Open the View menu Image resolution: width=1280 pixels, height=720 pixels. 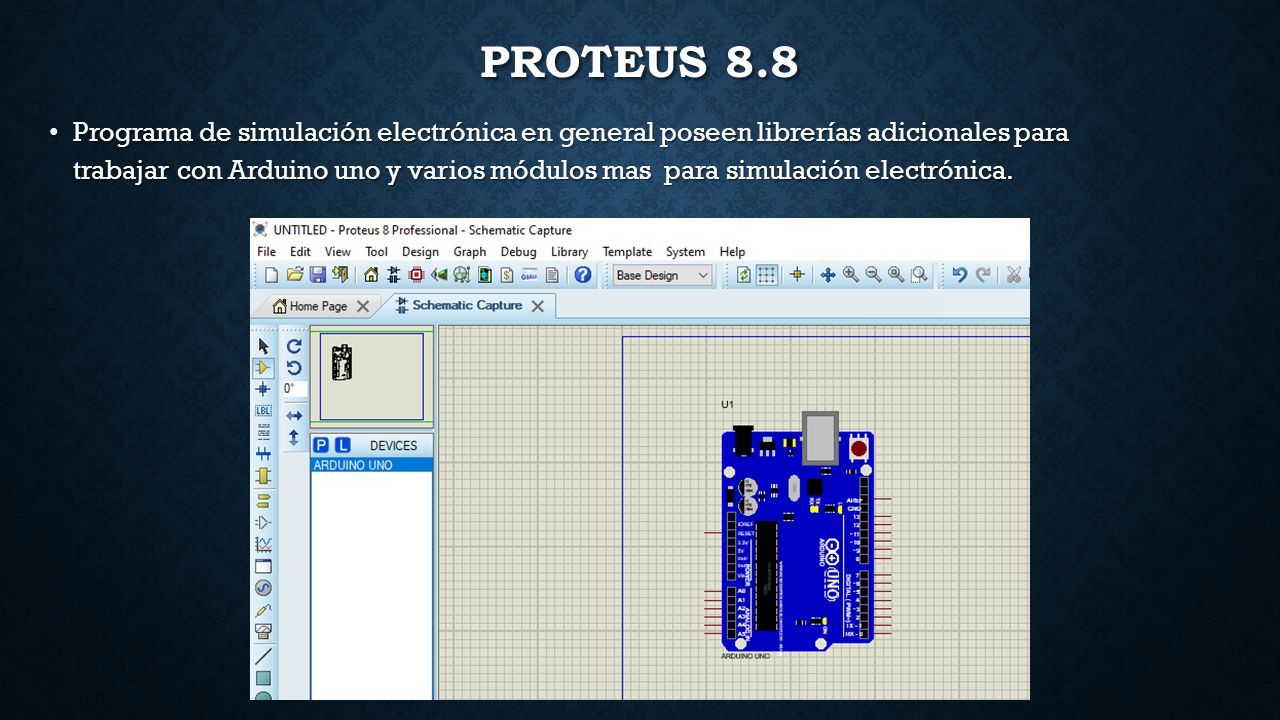[x=338, y=252]
